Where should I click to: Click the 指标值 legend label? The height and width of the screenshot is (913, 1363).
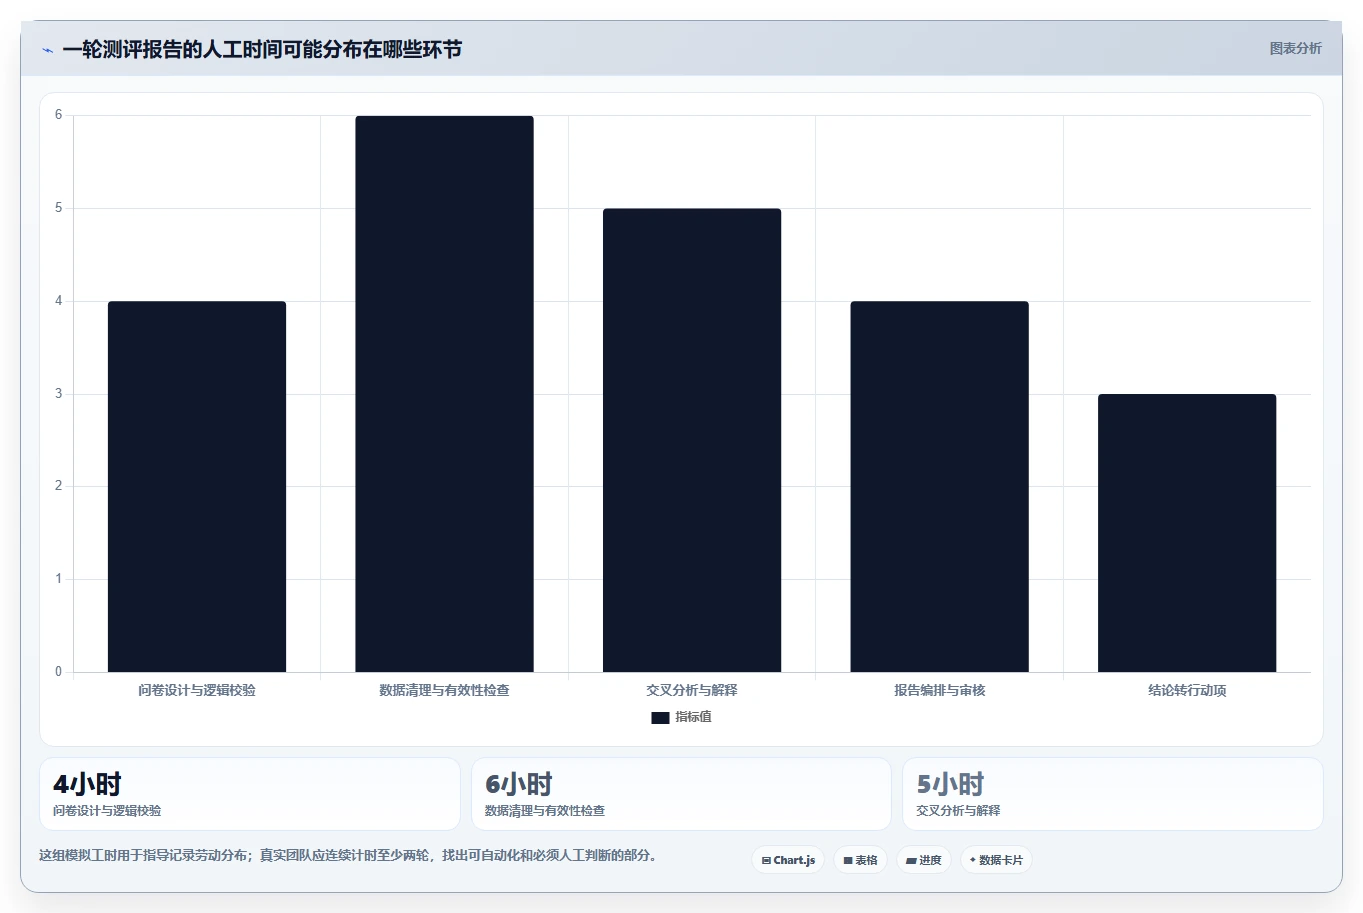point(693,717)
